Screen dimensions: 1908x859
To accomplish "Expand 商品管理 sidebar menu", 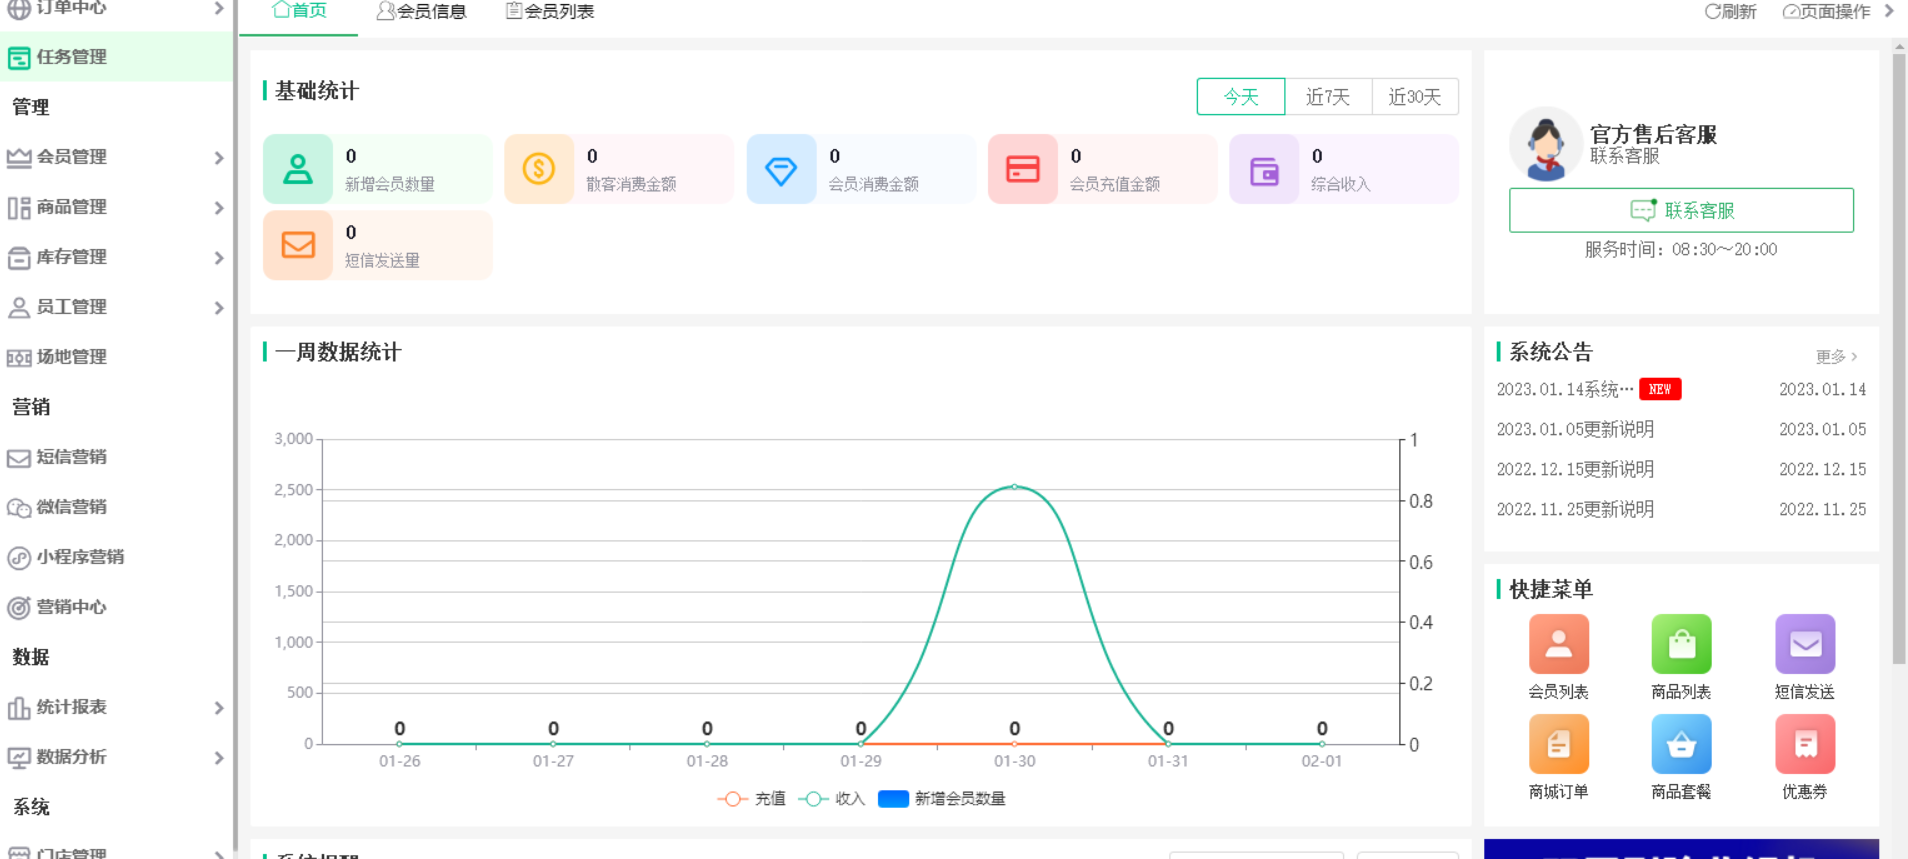I will pyautogui.click(x=115, y=207).
